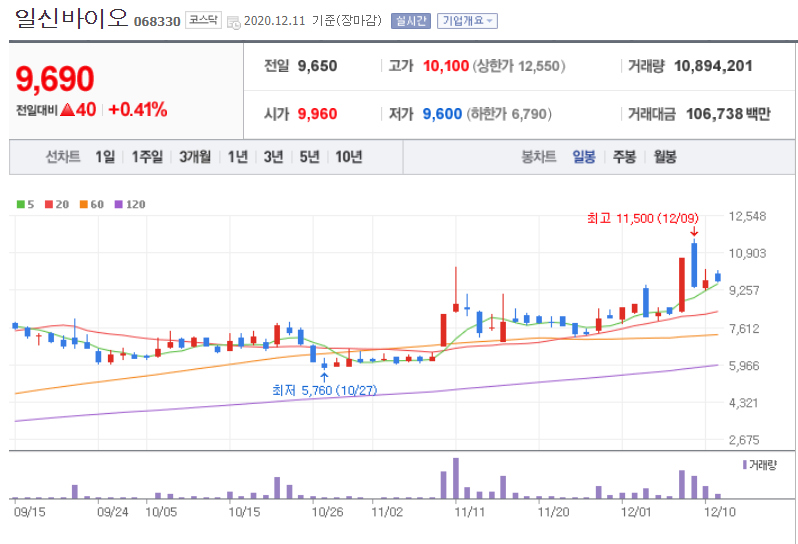Click the 거래량 volume legend label
Image resolution: width=798 pixels, height=544 pixels.
pyautogui.click(x=763, y=465)
